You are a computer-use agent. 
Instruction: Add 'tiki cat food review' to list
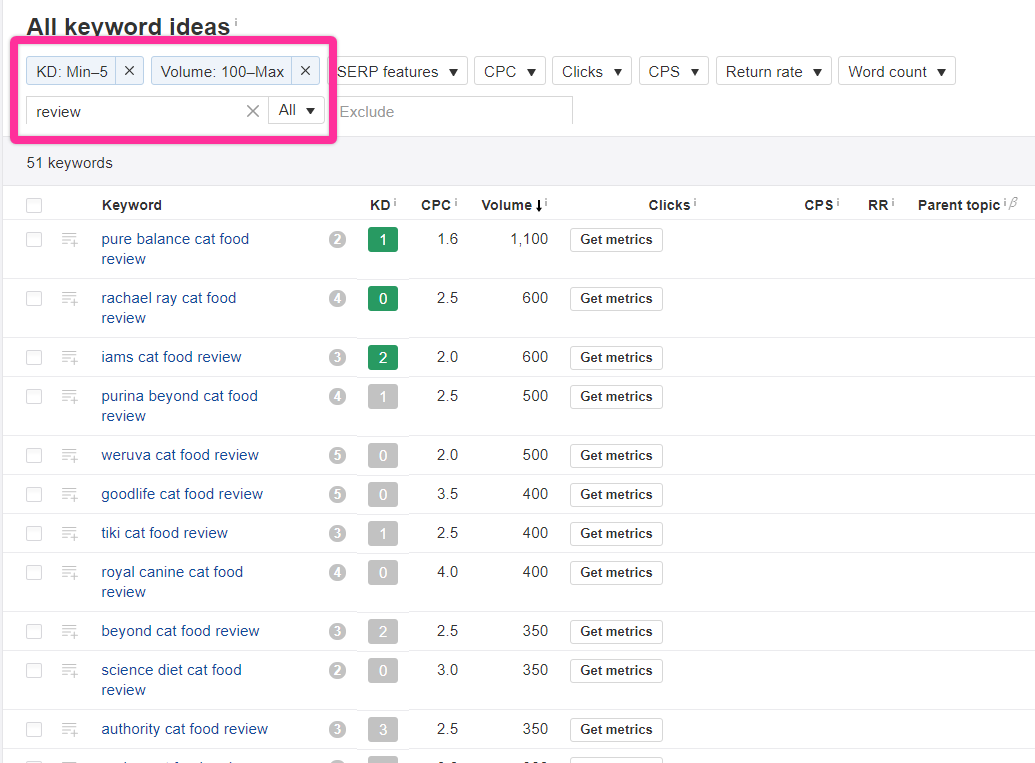coord(69,533)
